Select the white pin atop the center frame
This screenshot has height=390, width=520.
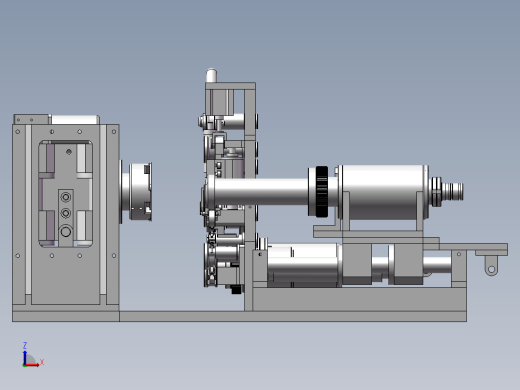pyautogui.click(x=211, y=75)
